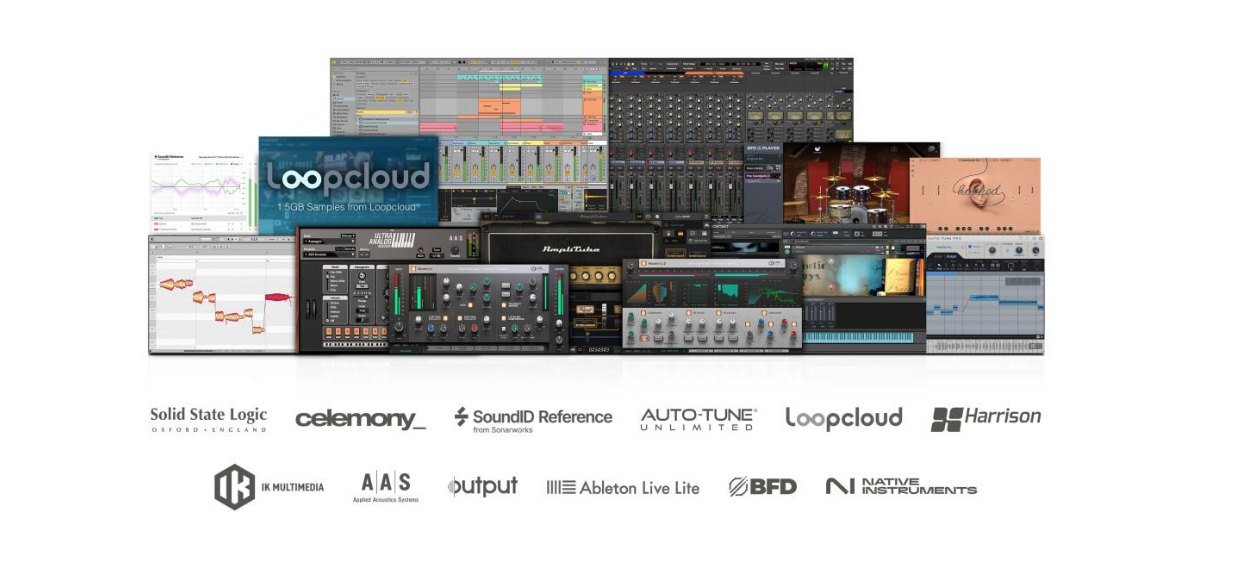Image resolution: width=1244 pixels, height=567 pixels.
Task: Click the celemony_ logo
Action: point(360,419)
